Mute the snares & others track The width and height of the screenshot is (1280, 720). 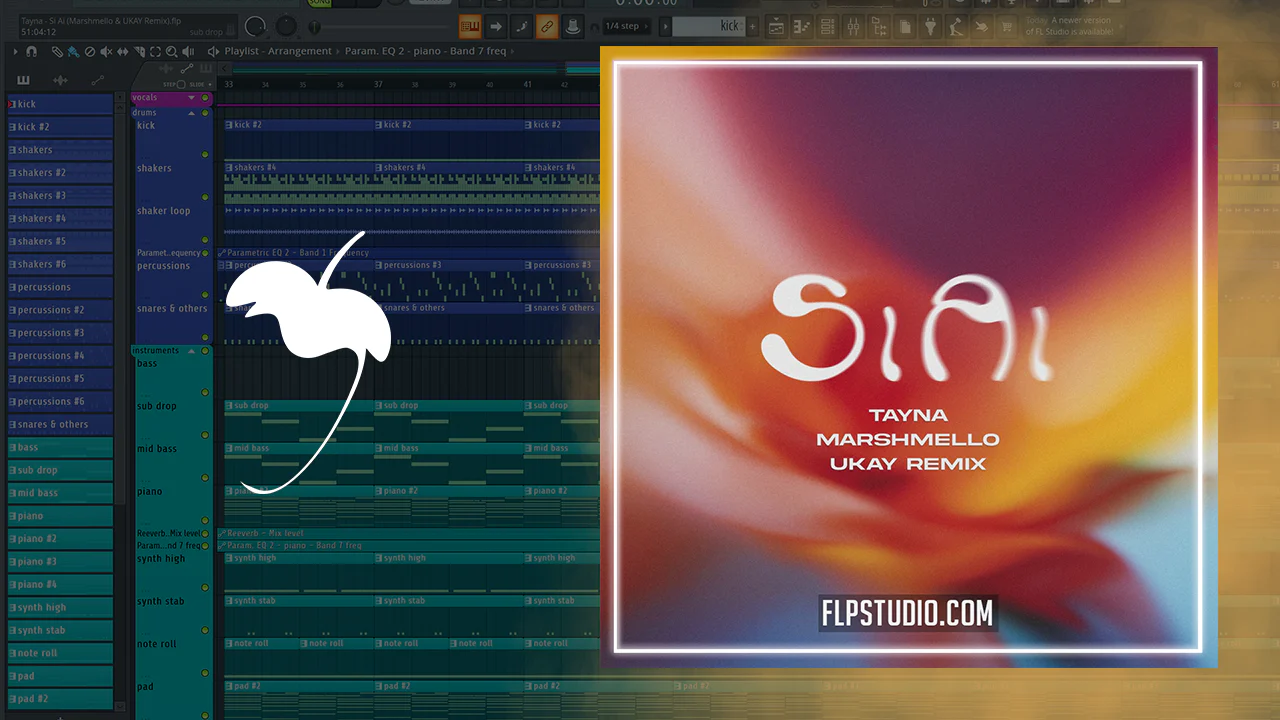click(206, 337)
